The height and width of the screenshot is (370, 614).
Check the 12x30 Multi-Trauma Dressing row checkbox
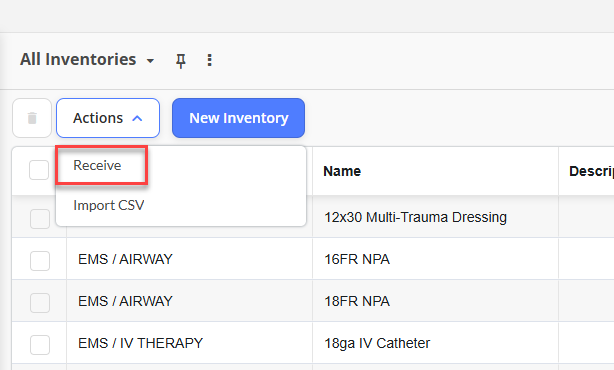[40, 218]
